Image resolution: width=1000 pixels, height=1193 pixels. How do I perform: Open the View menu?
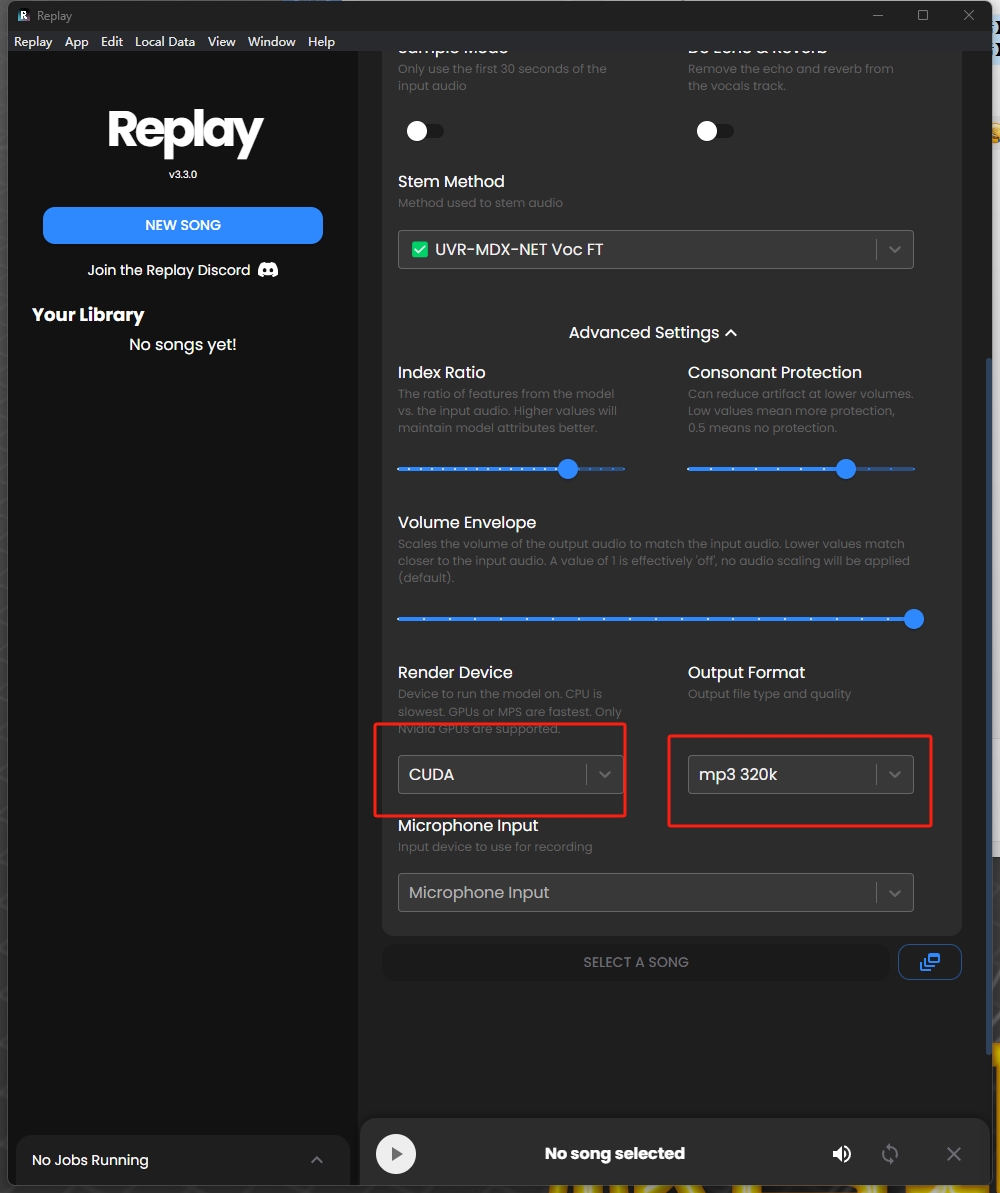[x=221, y=42]
